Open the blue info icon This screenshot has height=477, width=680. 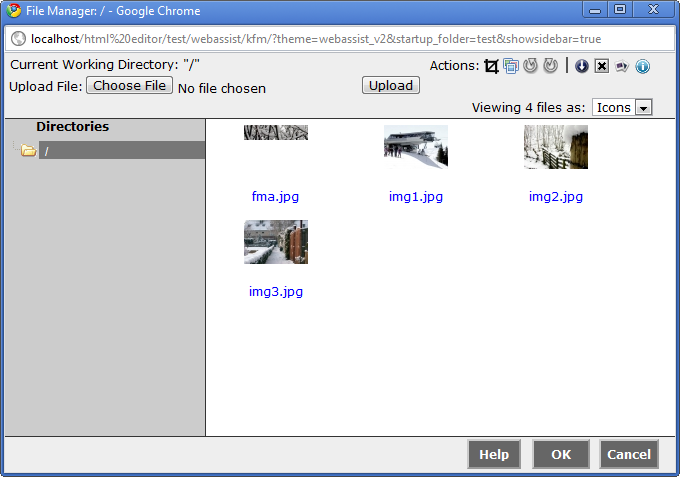coord(642,66)
